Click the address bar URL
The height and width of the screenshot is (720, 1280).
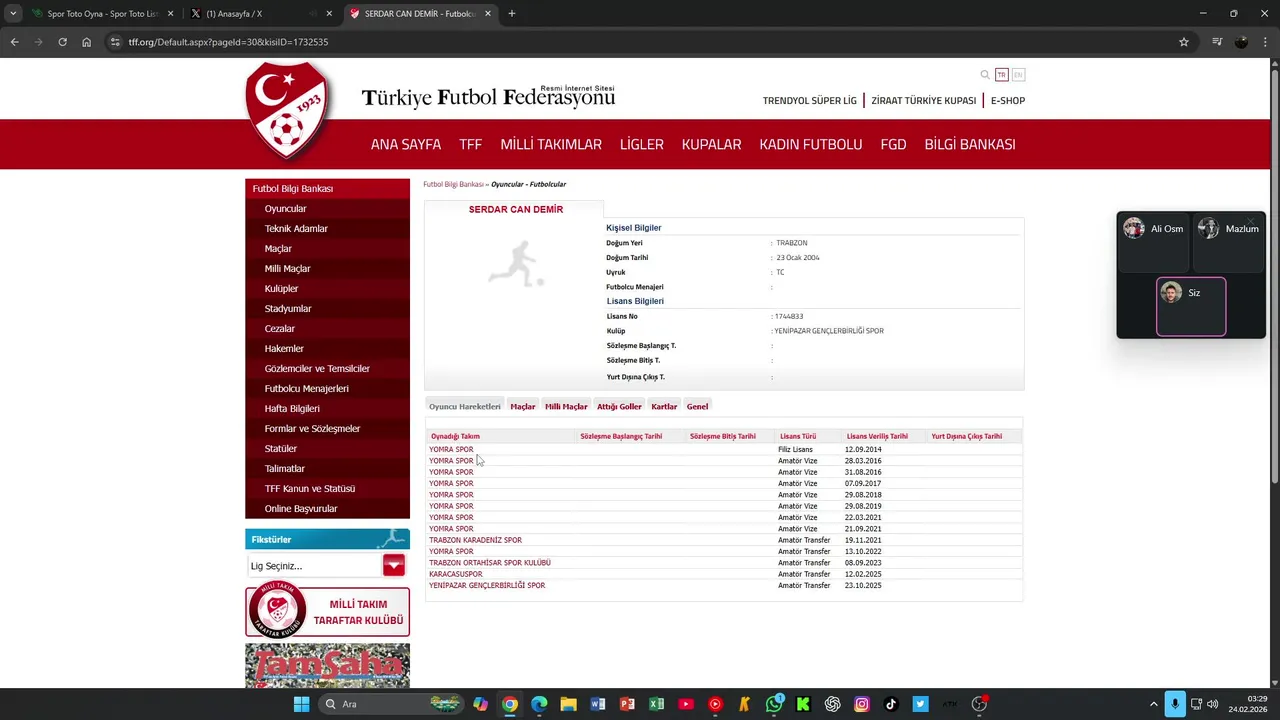click(228, 42)
